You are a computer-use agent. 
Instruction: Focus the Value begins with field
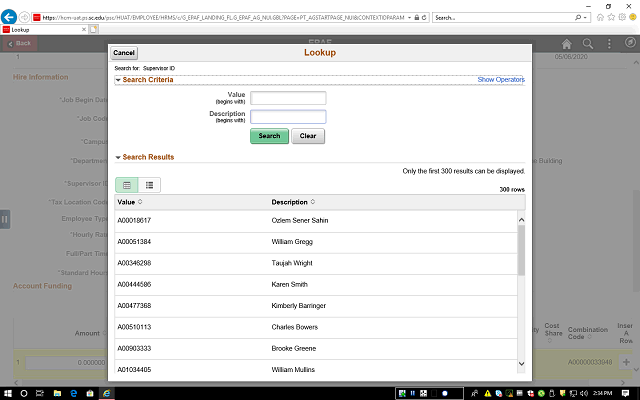click(288, 98)
